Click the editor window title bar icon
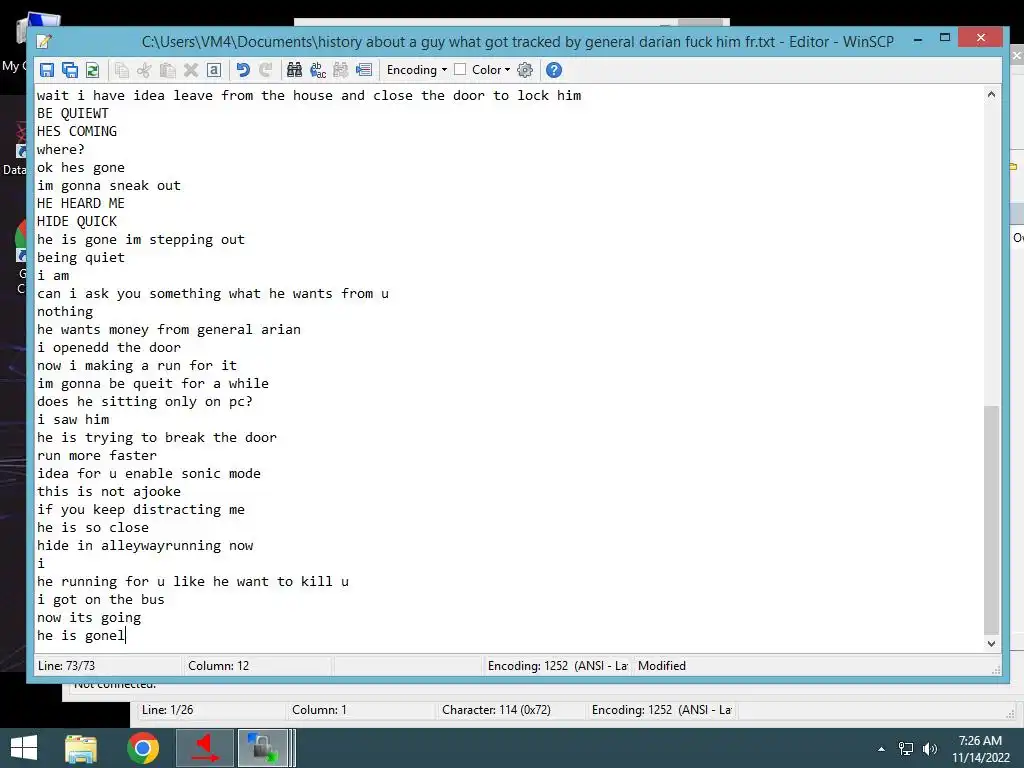 coord(44,42)
